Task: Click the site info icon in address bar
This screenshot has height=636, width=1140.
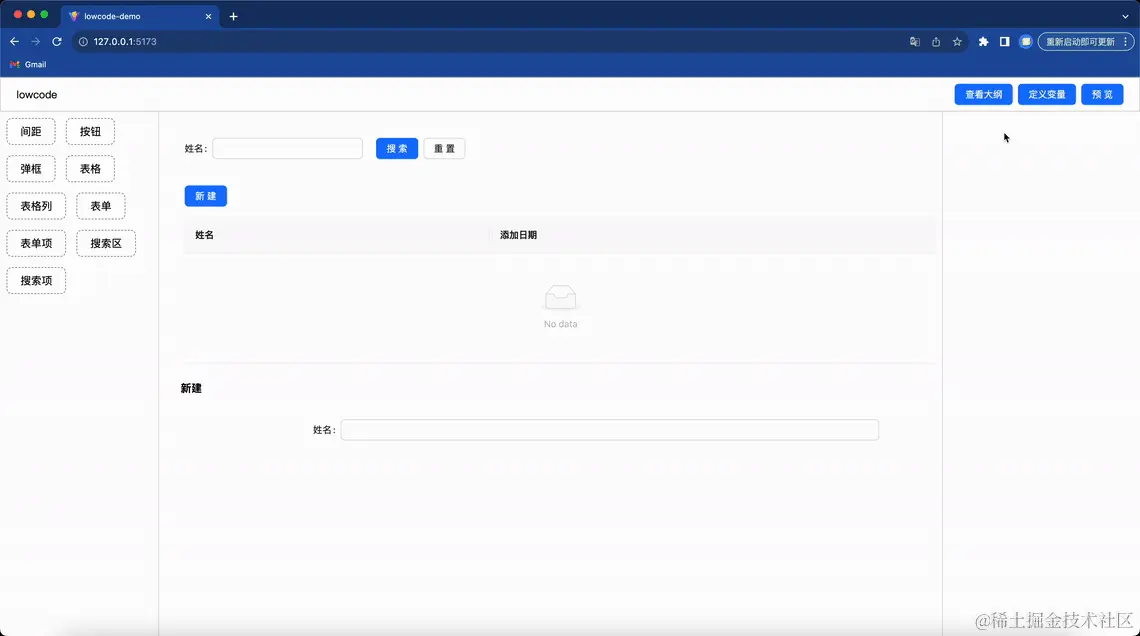Action: tap(83, 41)
